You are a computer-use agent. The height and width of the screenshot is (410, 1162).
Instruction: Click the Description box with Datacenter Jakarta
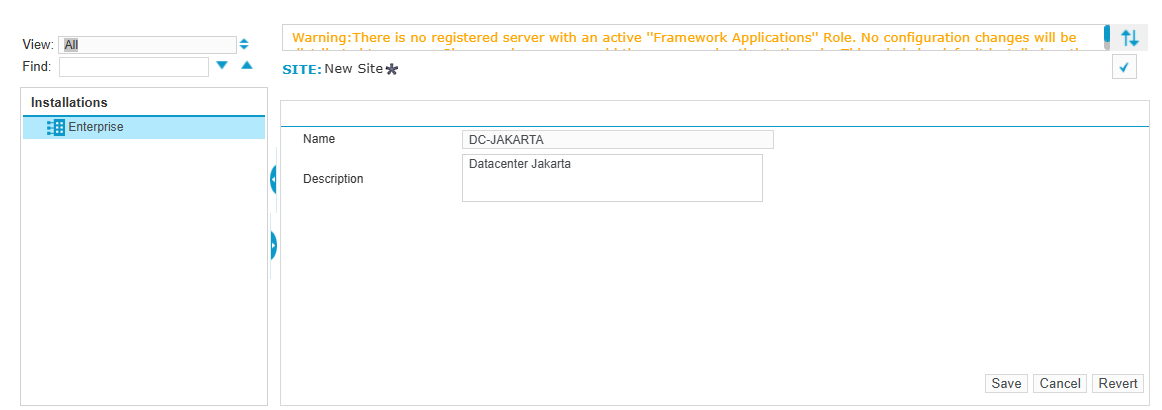[x=612, y=178]
